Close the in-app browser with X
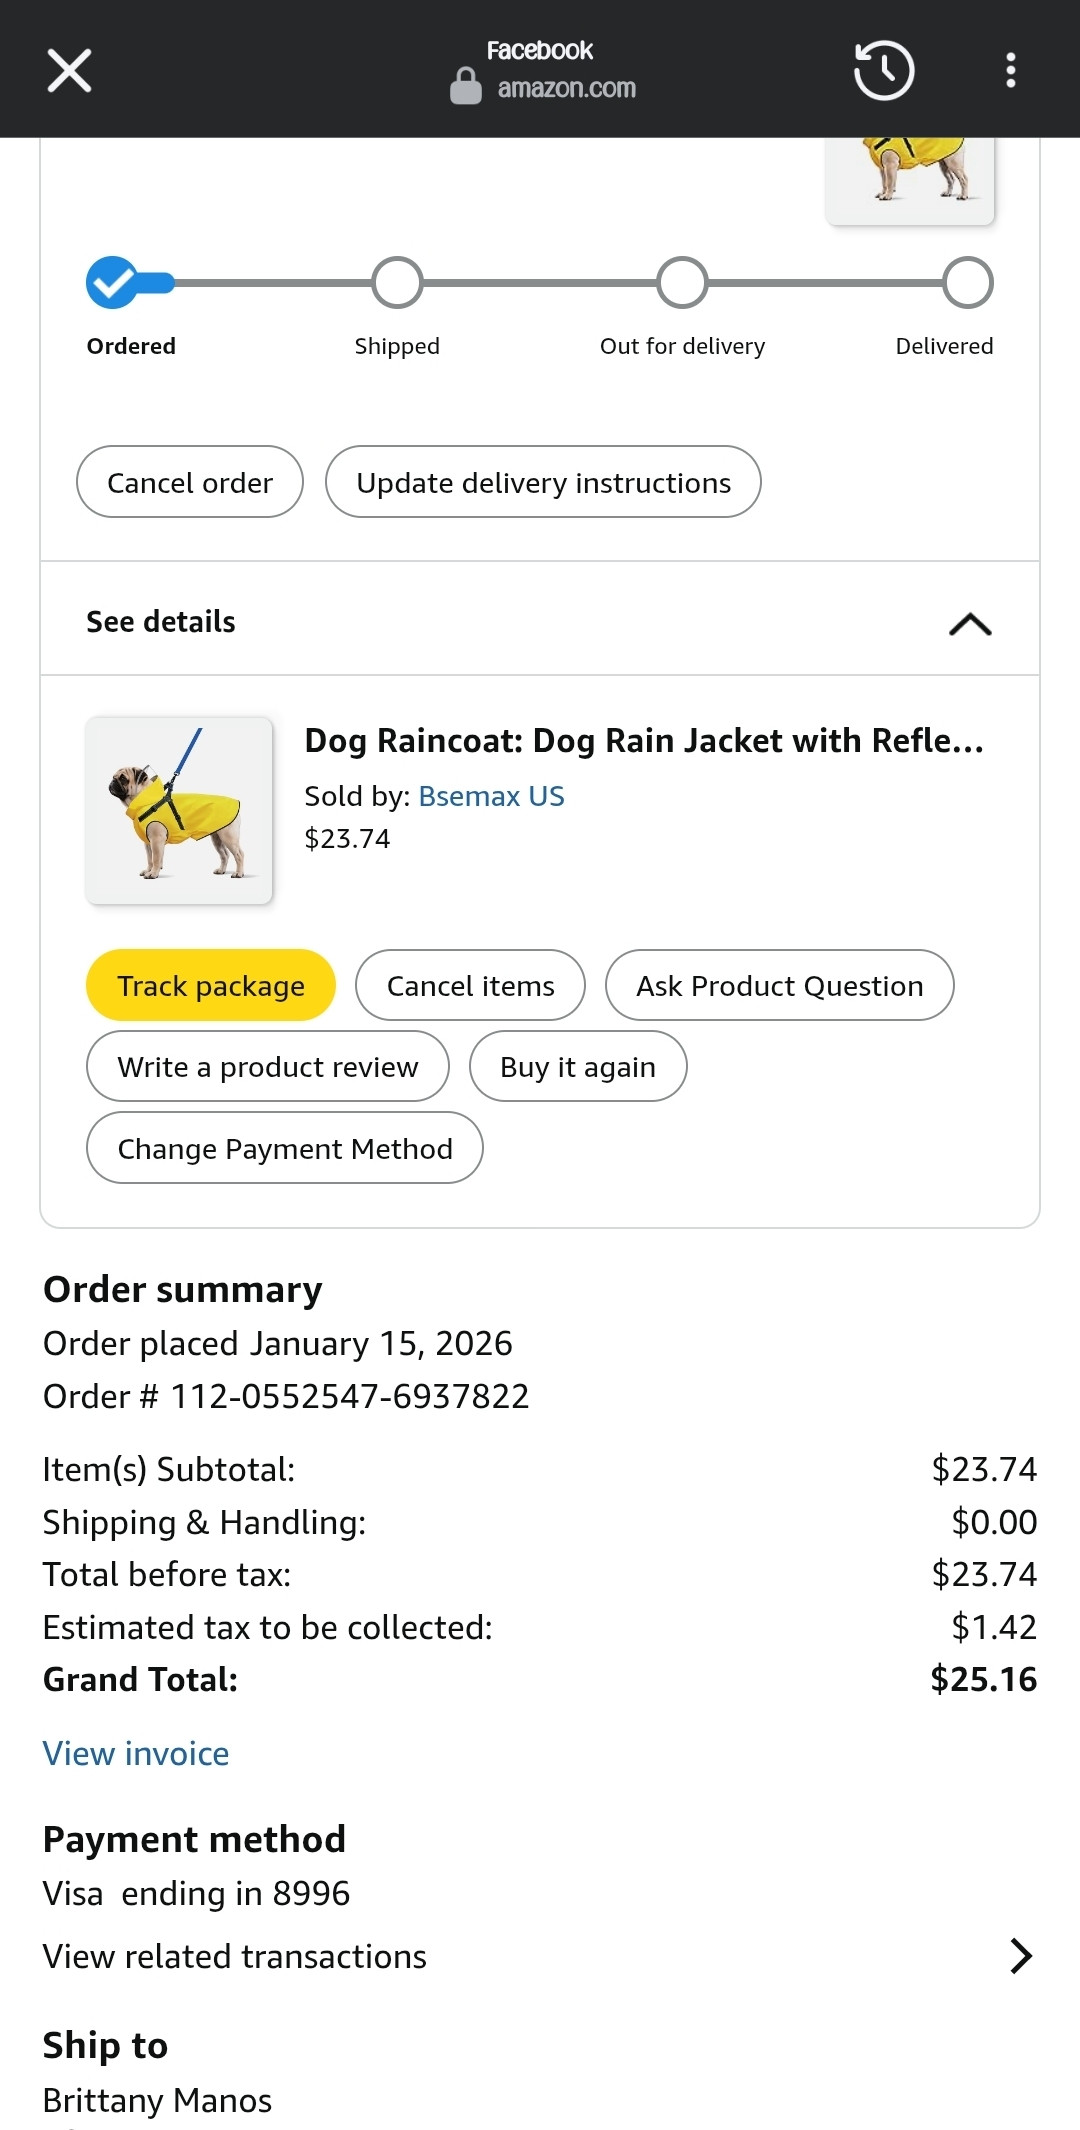Image resolution: width=1080 pixels, height=2130 pixels. click(69, 71)
